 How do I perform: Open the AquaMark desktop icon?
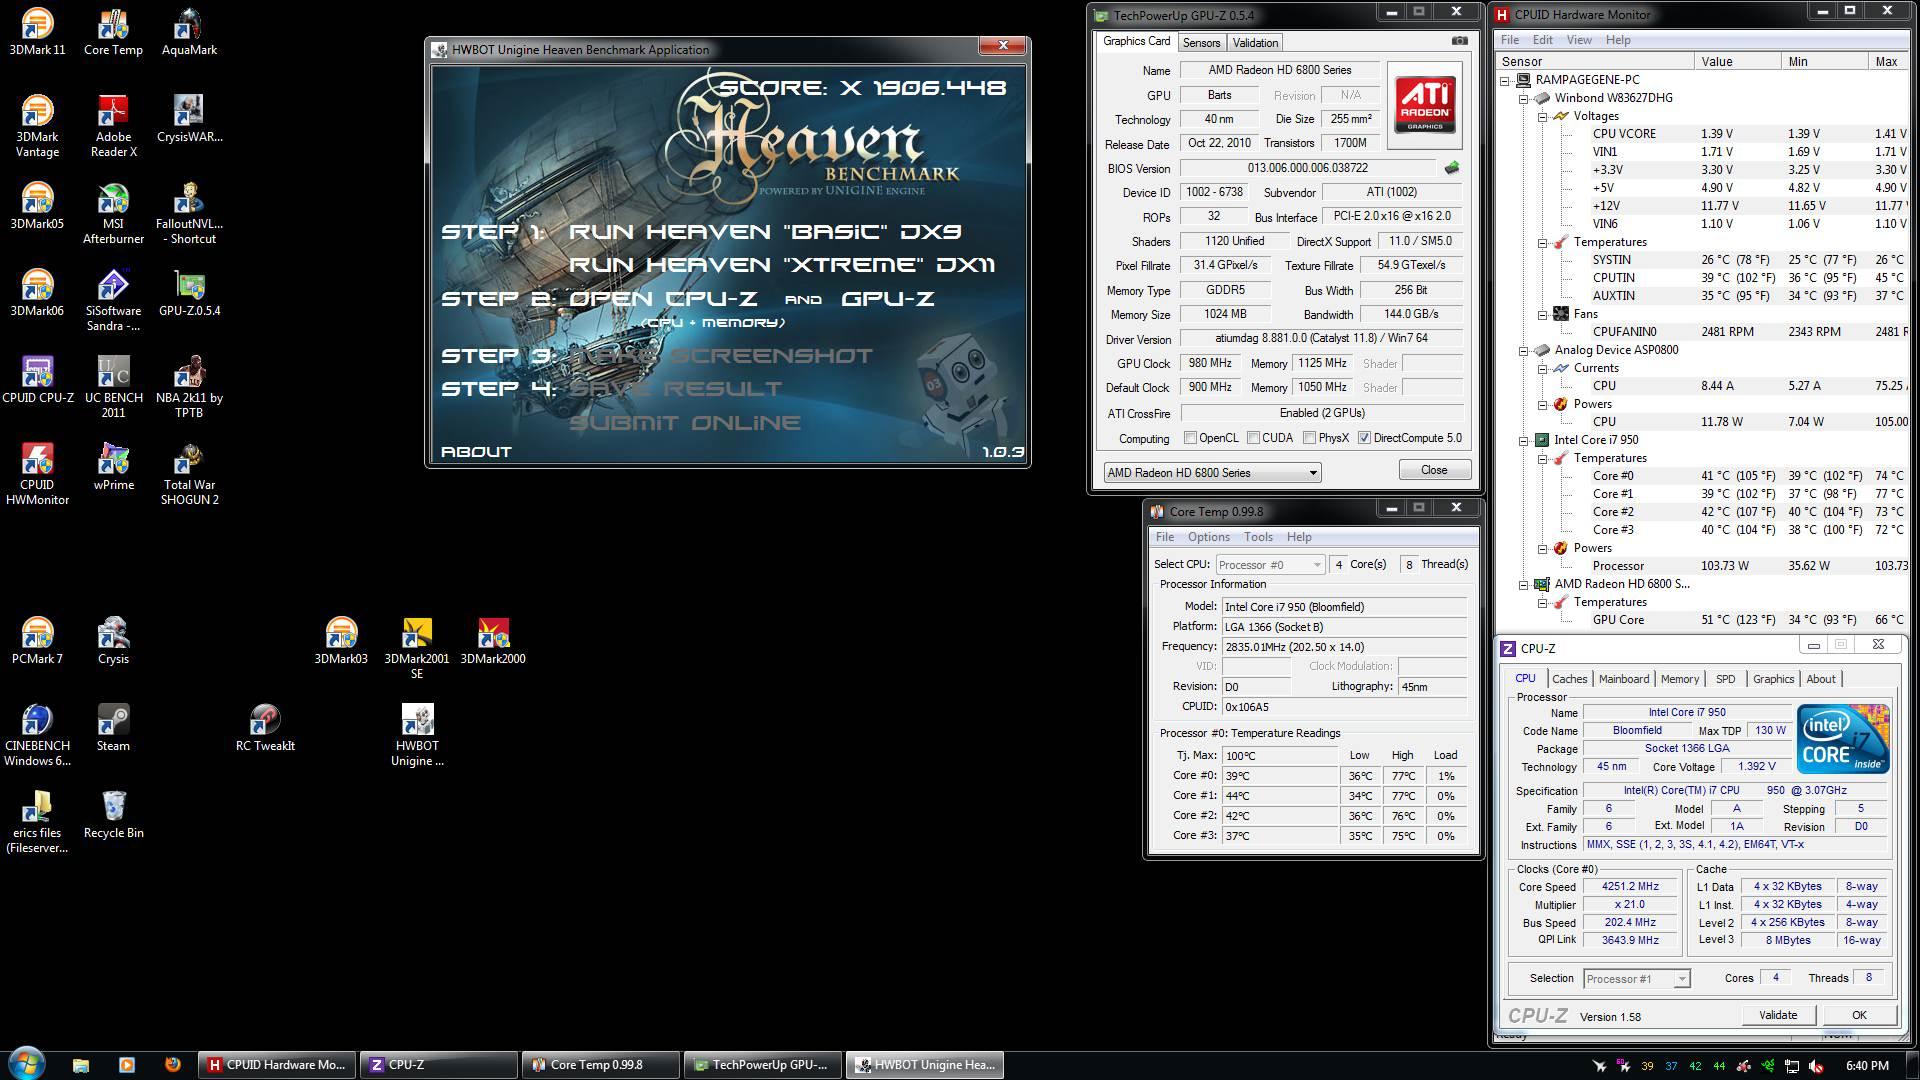point(189,31)
